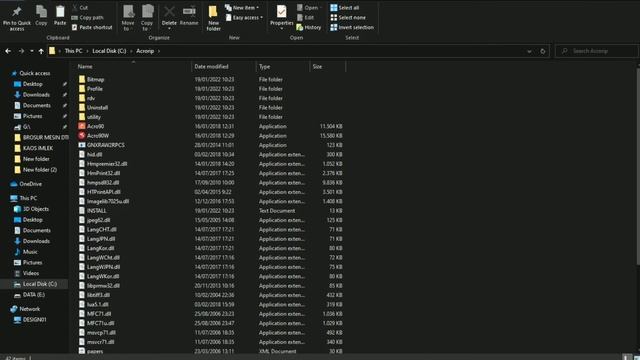640x360 pixels.
Task: Sort by the Size column header
Action: (x=327, y=67)
